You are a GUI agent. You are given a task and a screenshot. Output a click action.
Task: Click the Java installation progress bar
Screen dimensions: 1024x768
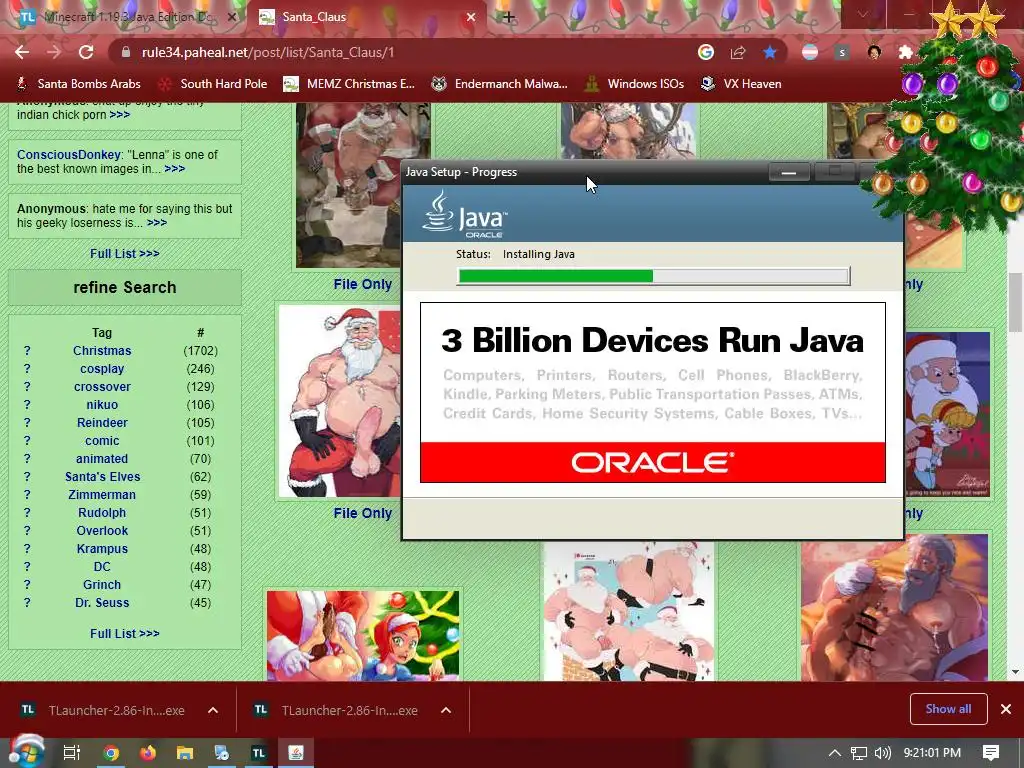coord(653,276)
